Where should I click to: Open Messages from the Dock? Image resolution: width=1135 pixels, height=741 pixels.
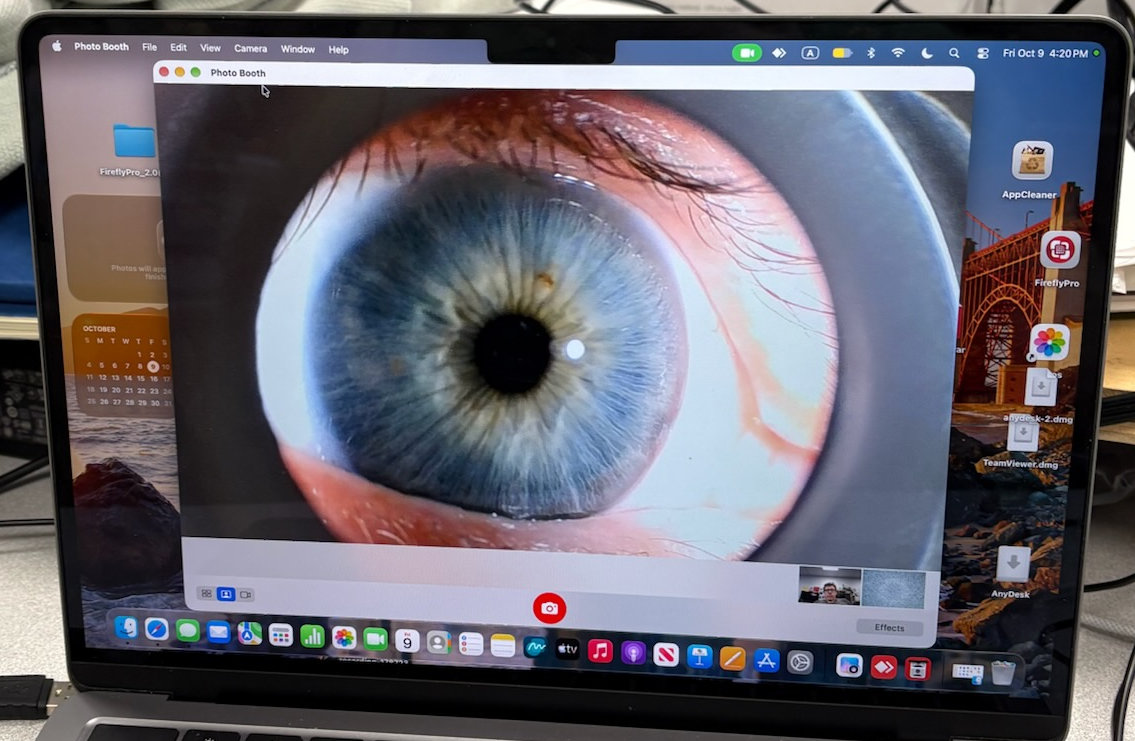coord(187,630)
